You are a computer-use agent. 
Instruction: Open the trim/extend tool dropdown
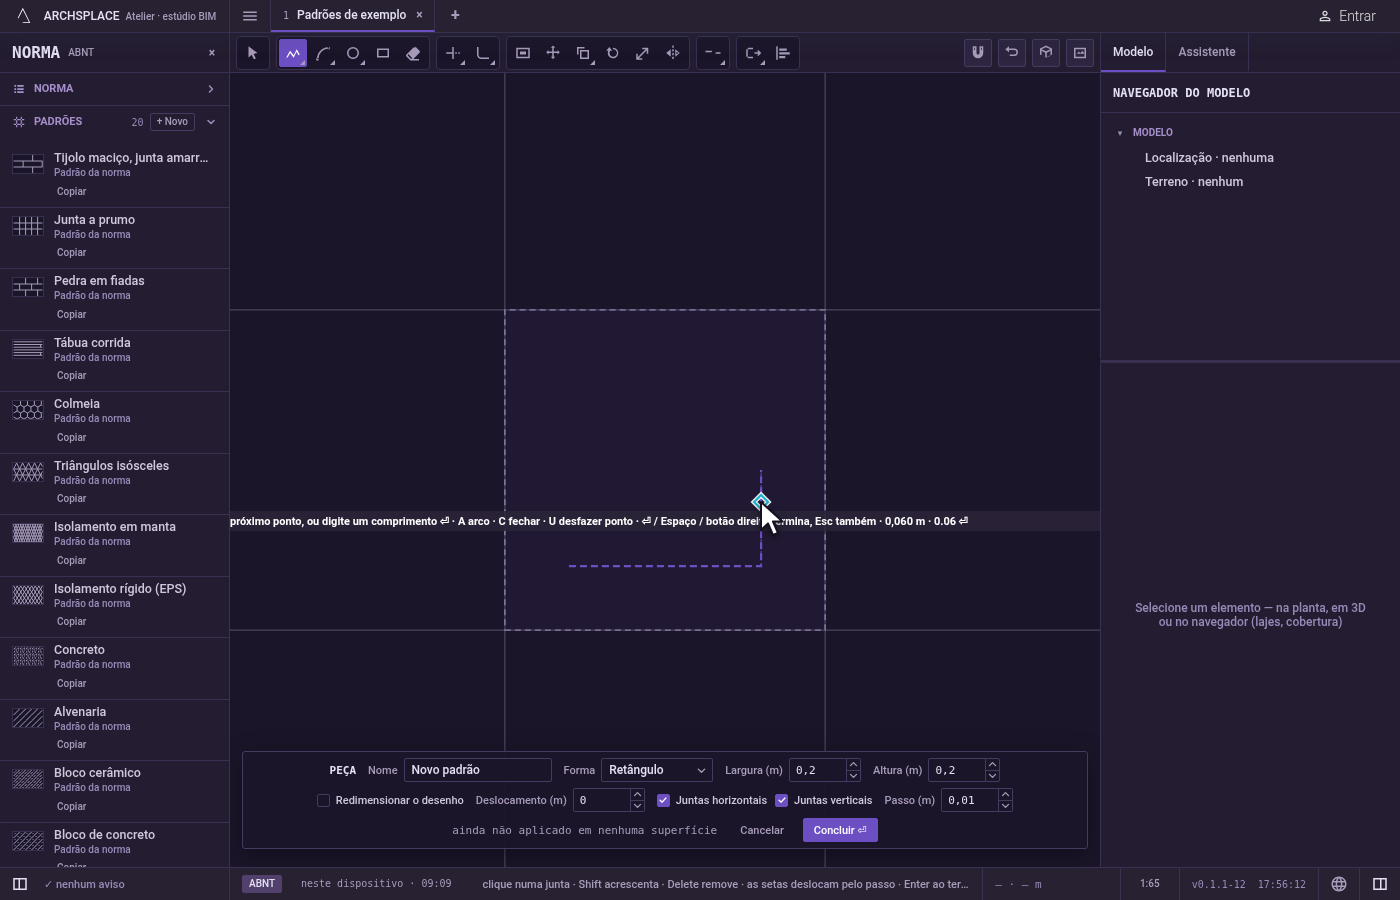(453, 53)
